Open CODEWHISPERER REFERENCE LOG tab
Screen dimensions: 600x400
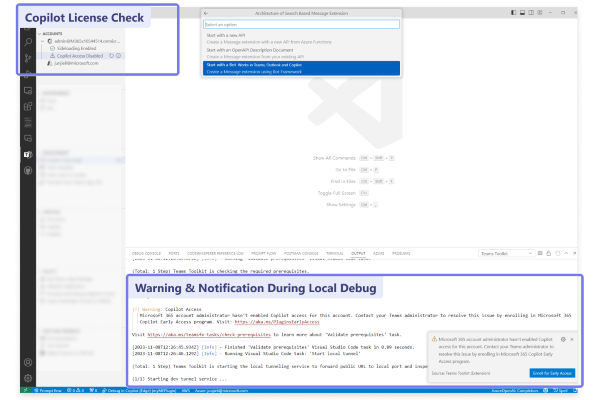[x=215, y=253]
